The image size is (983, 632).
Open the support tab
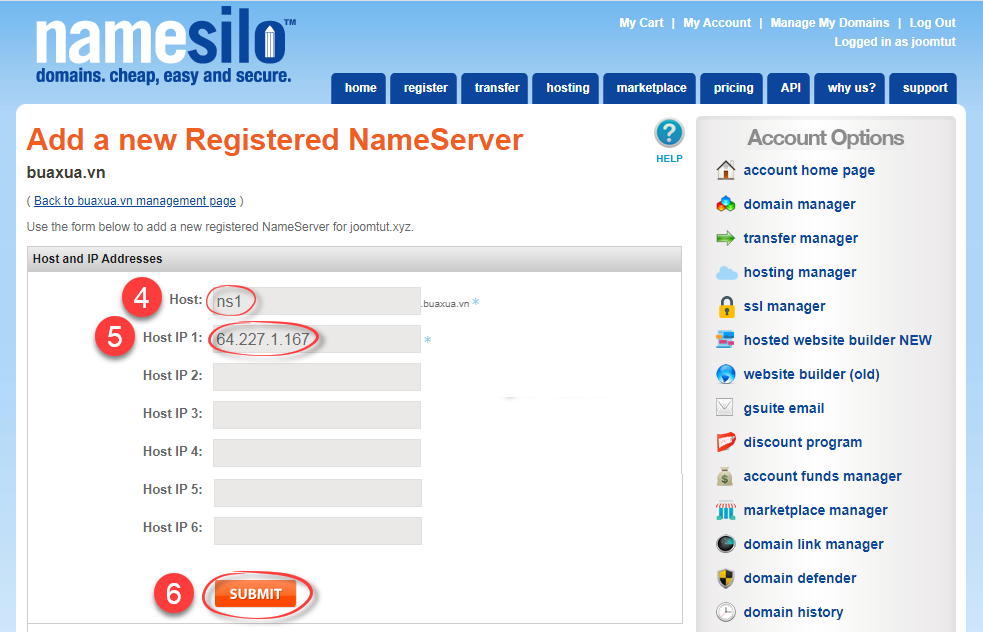tap(925, 88)
